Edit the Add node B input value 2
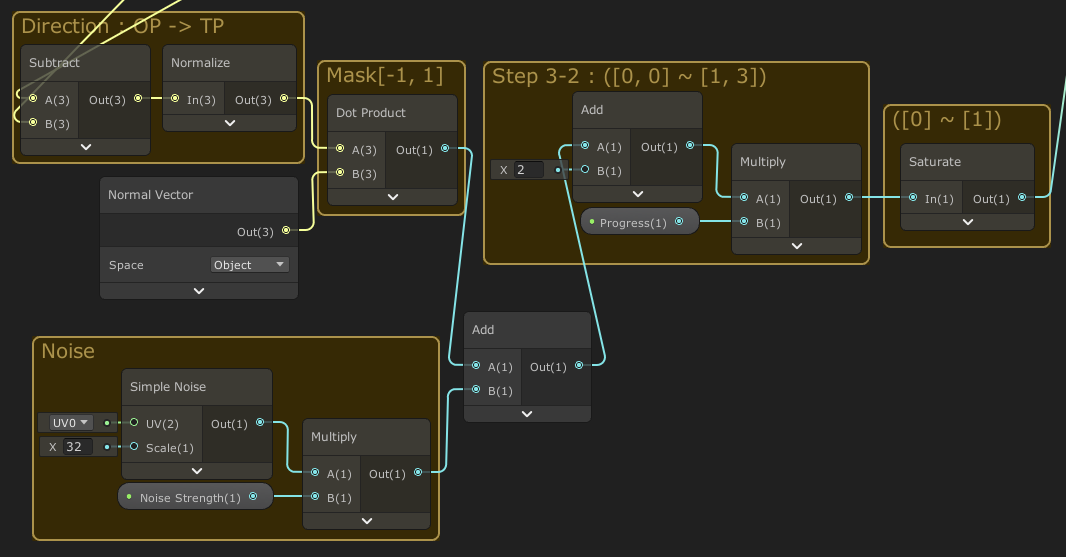This screenshot has height=557, width=1066. [529, 169]
